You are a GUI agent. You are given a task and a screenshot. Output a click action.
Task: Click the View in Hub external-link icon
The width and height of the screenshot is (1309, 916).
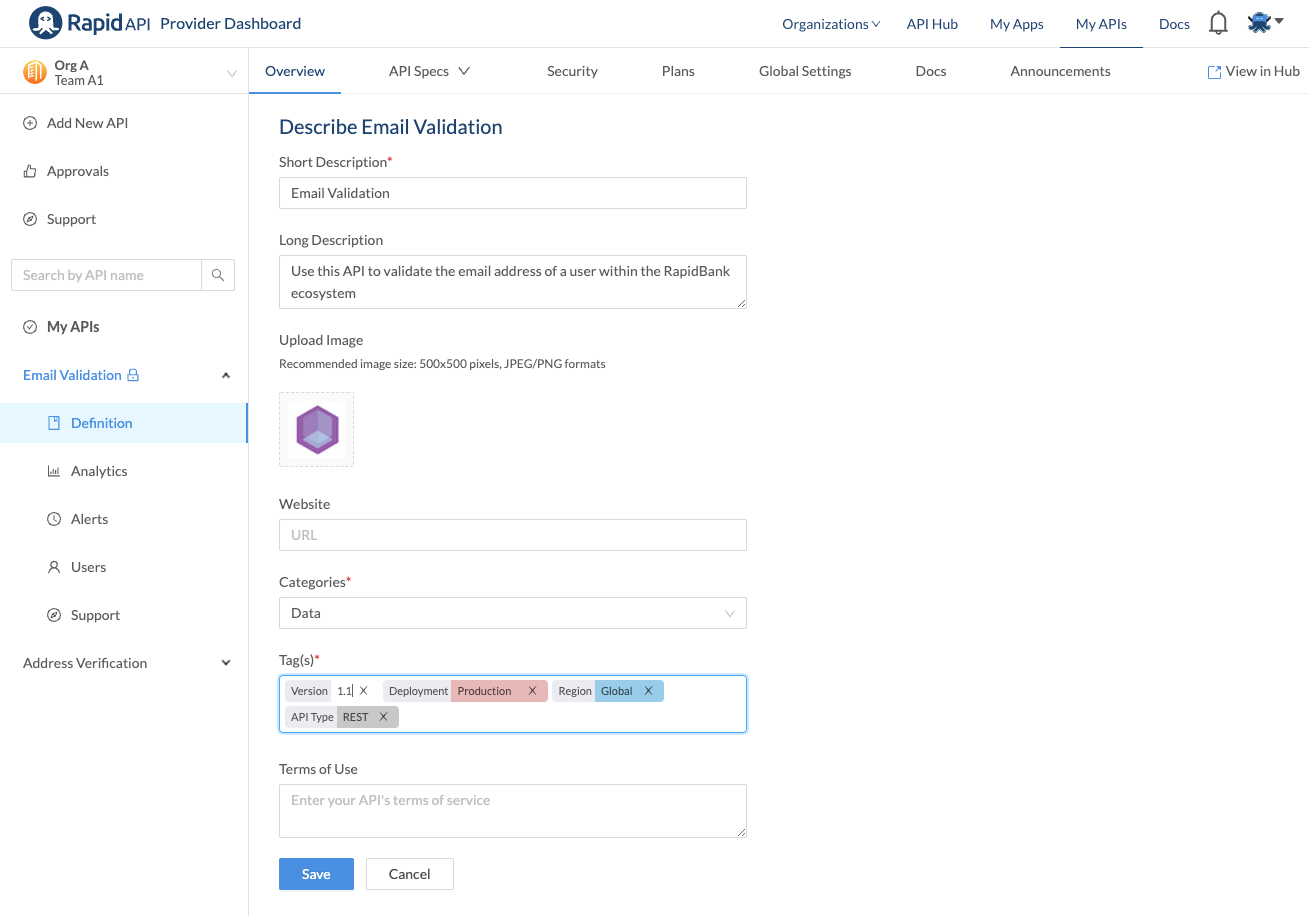coord(1215,72)
